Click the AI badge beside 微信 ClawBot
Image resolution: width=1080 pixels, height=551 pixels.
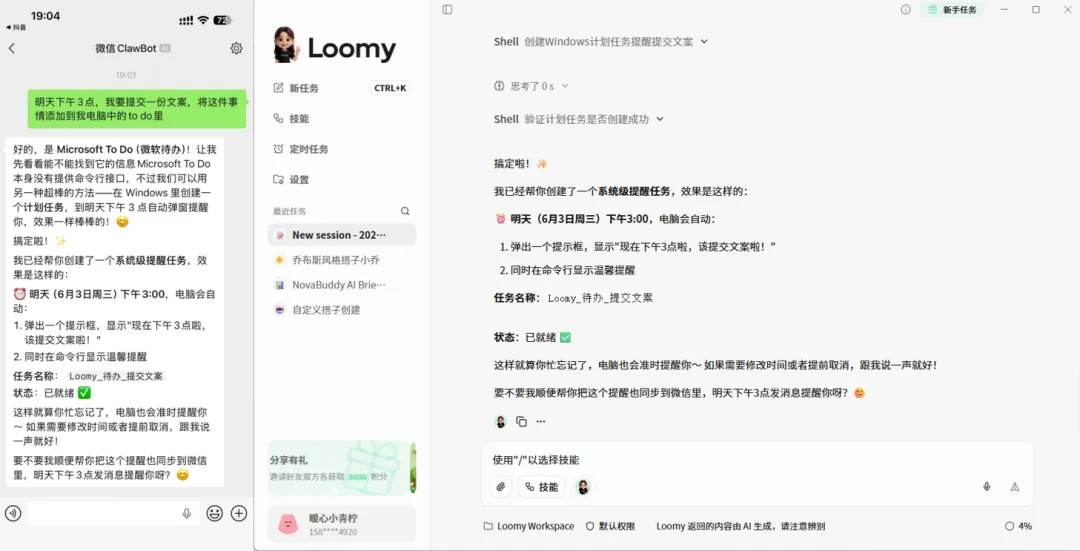click(165, 48)
